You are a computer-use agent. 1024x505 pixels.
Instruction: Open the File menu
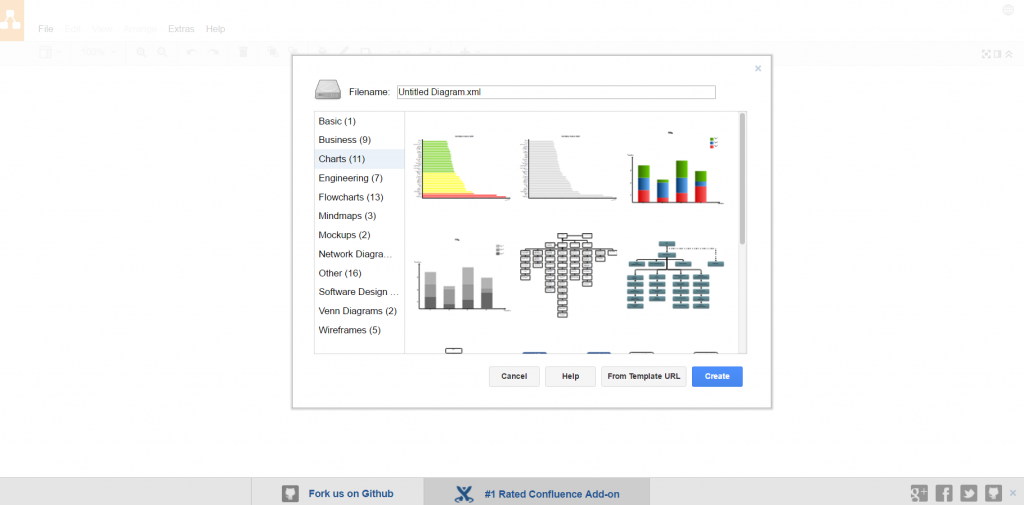[x=46, y=29]
